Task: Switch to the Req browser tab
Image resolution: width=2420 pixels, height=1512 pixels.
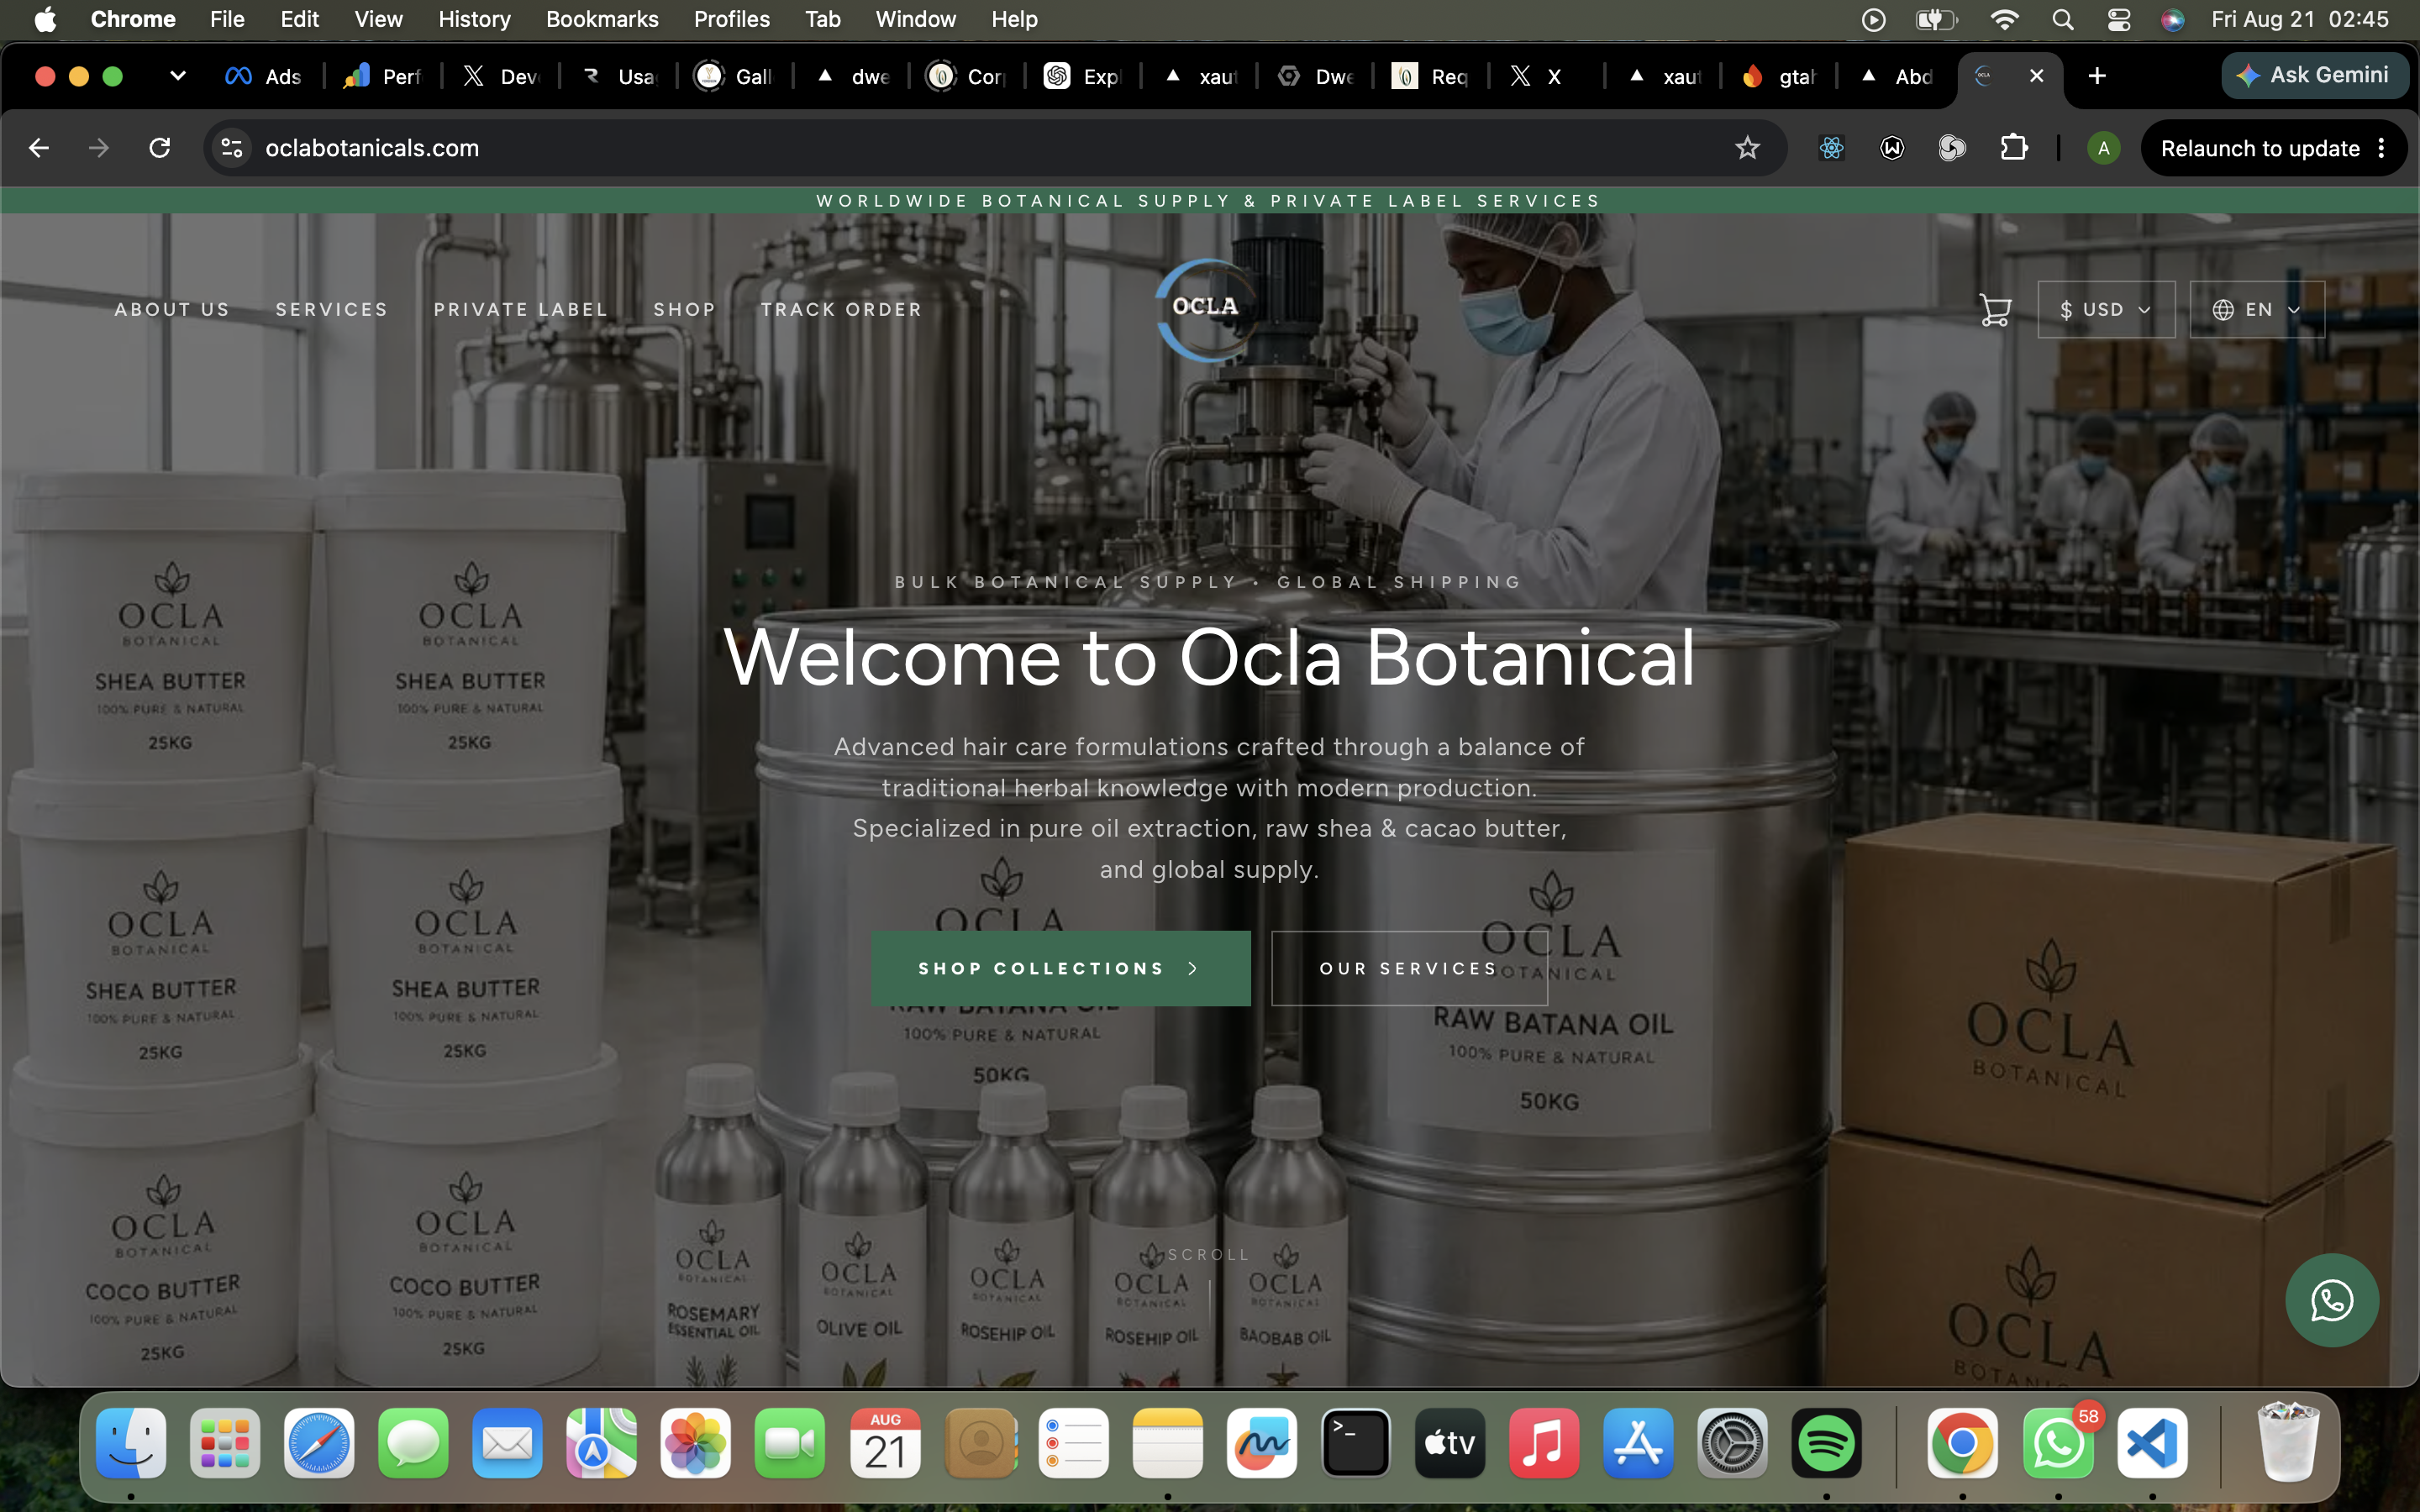Action: point(1431,76)
